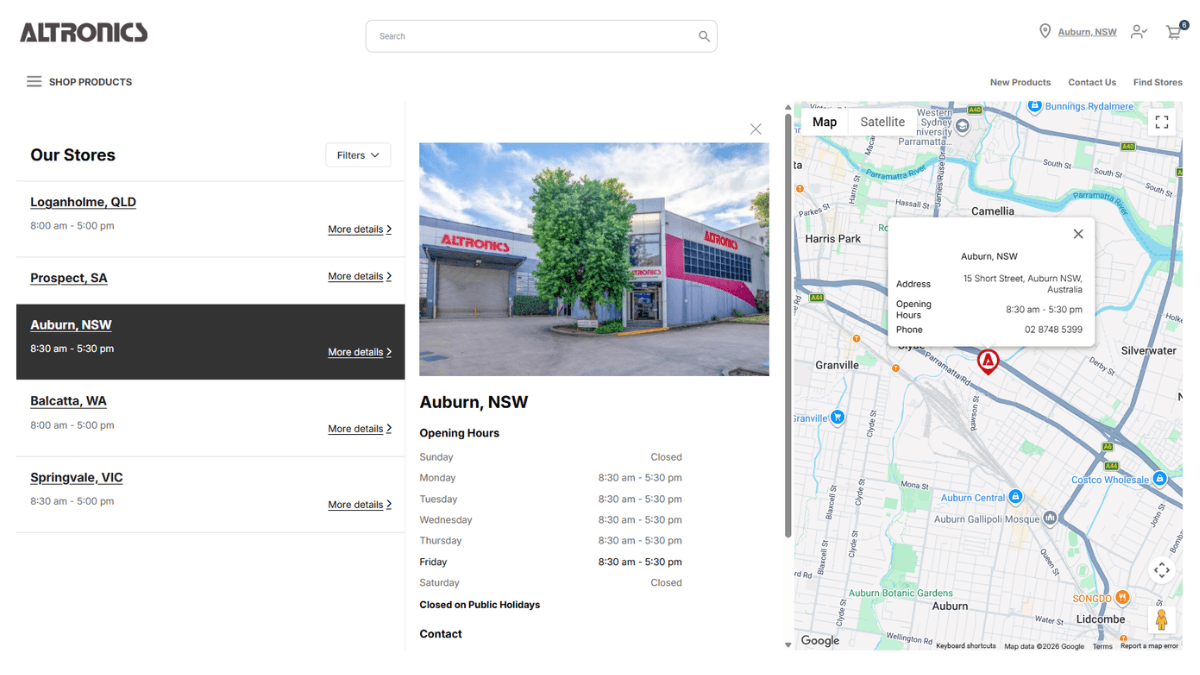Toggle fullscreen map view
The width and height of the screenshot is (1200, 675).
tap(1162, 122)
